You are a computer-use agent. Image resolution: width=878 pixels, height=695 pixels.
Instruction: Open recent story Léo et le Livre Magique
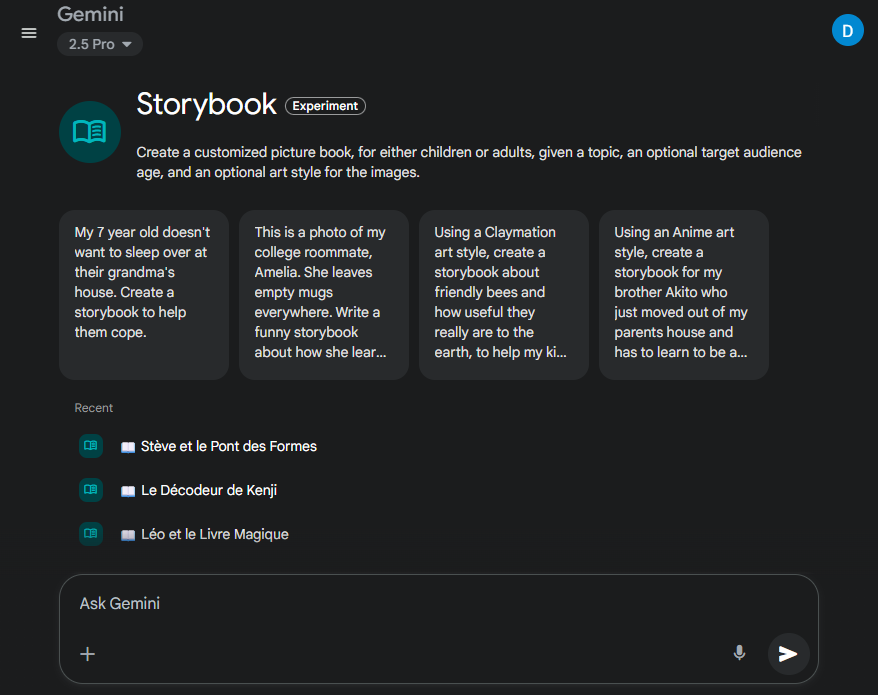[205, 534]
